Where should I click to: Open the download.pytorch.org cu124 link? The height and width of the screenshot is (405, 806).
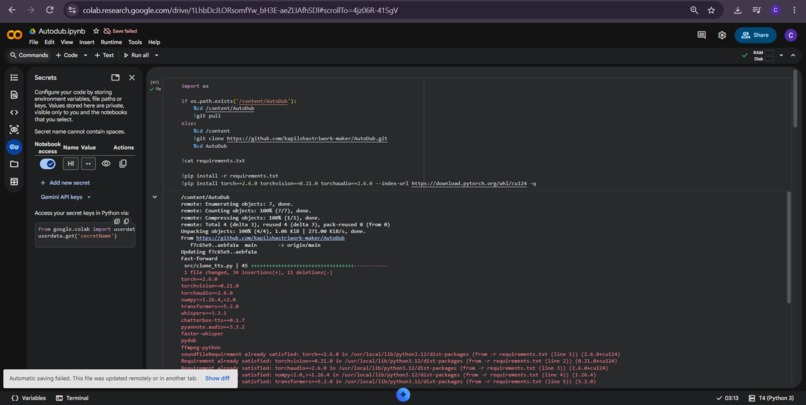click(469, 183)
